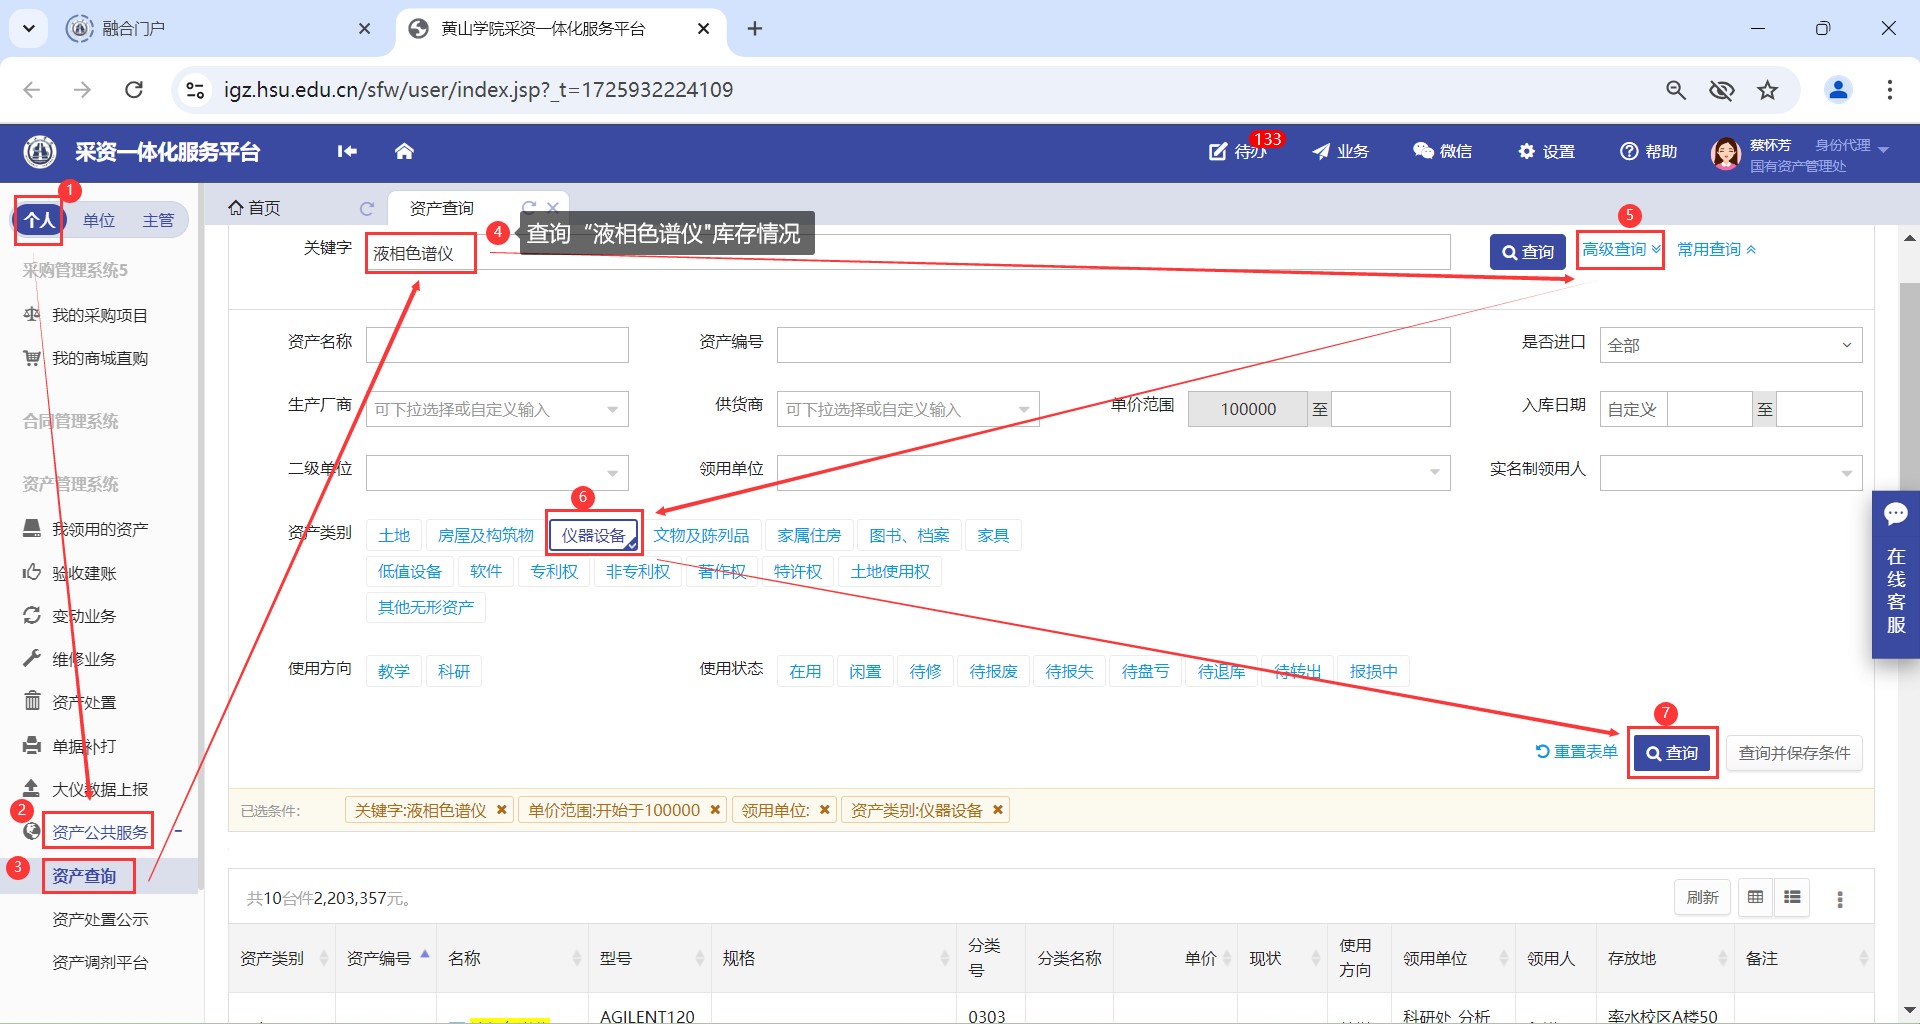1920x1024 pixels.
Task: Click the 资产名称 input field
Action: point(497,345)
